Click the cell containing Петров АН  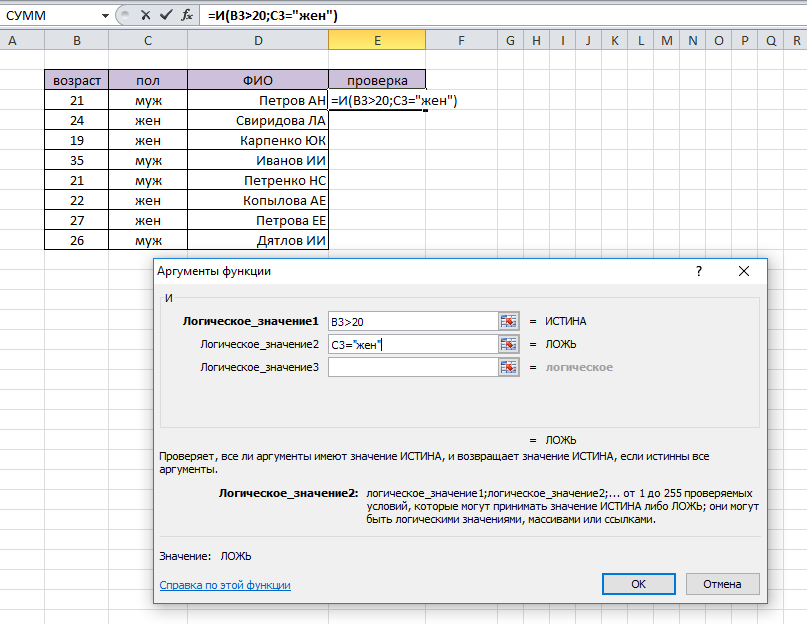click(x=258, y=100)
